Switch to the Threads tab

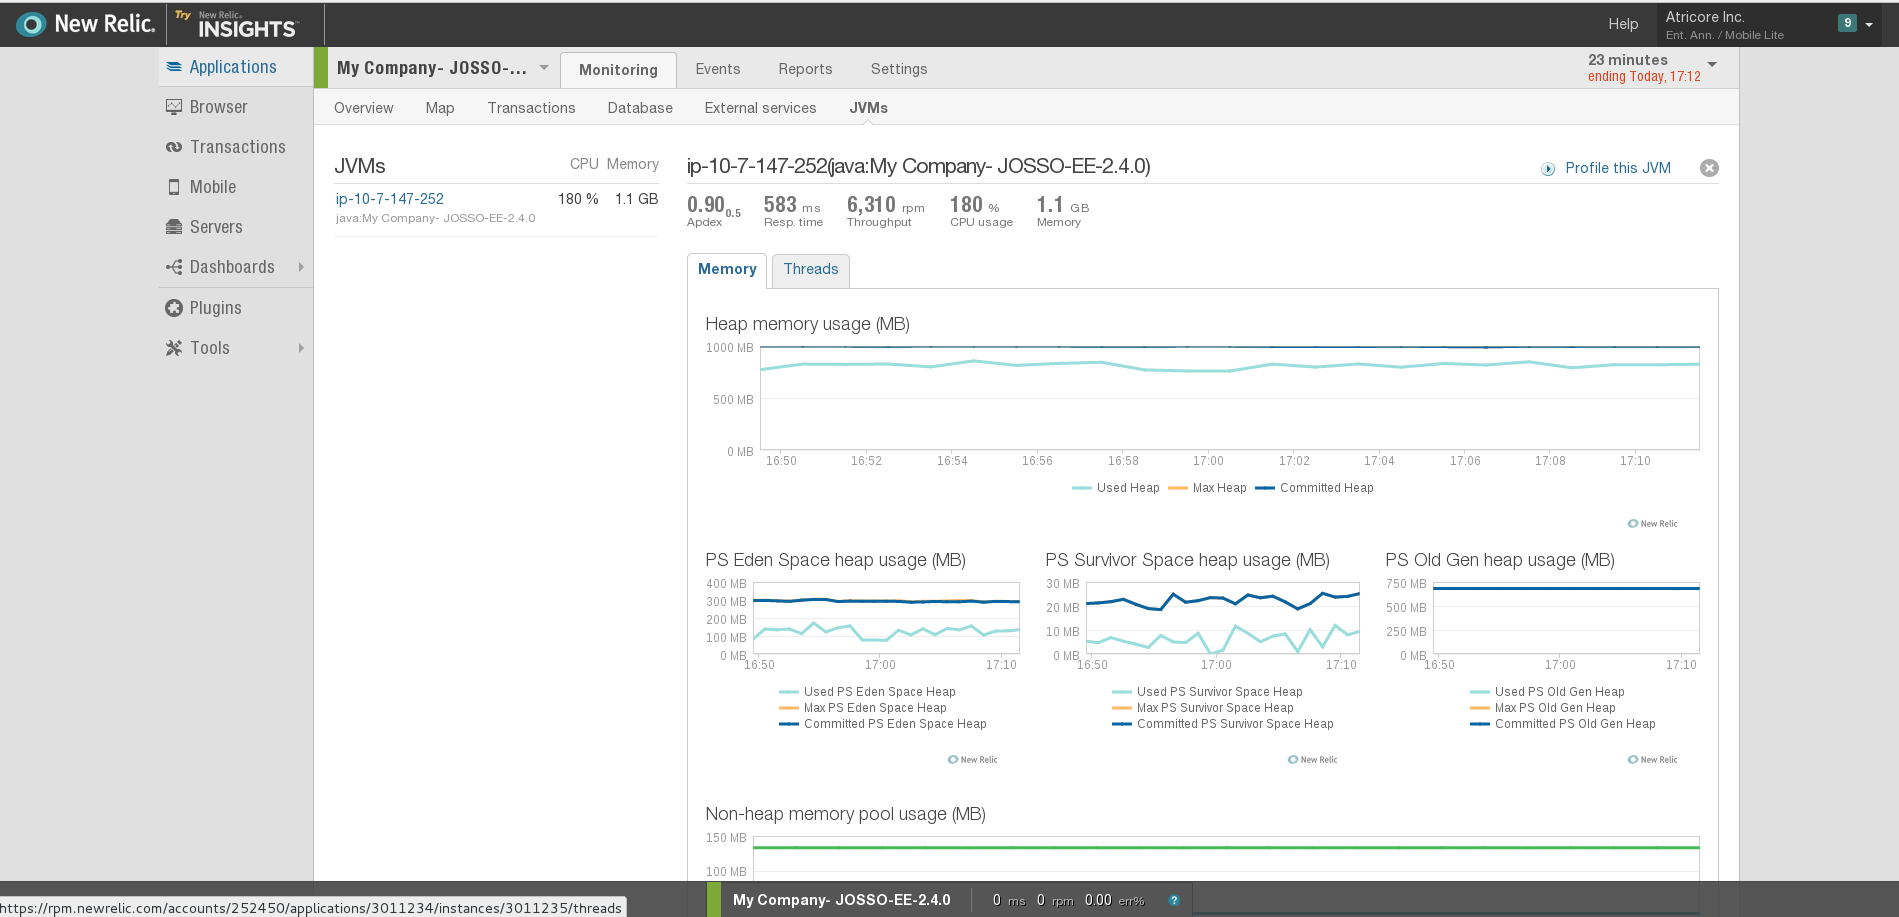(811, 270)
